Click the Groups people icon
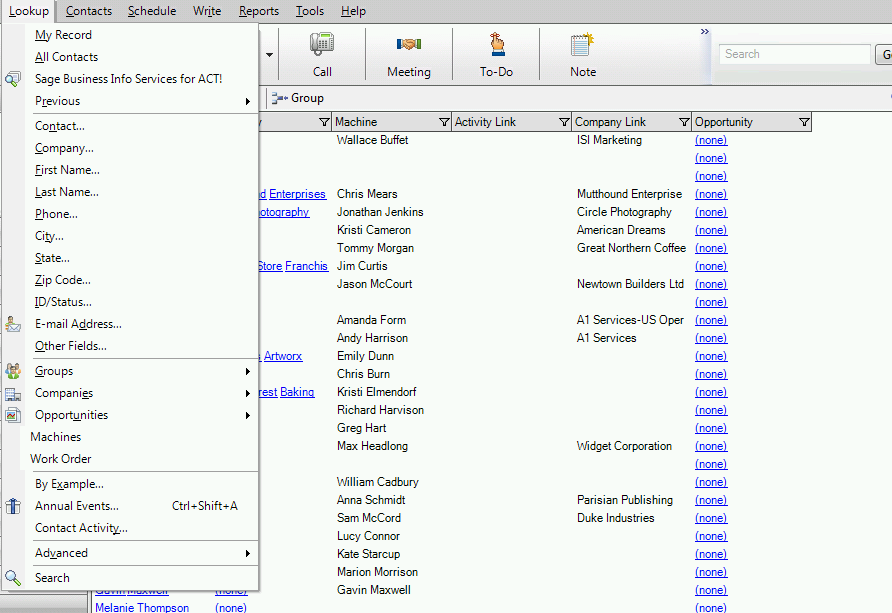 [x=13, y=371]
